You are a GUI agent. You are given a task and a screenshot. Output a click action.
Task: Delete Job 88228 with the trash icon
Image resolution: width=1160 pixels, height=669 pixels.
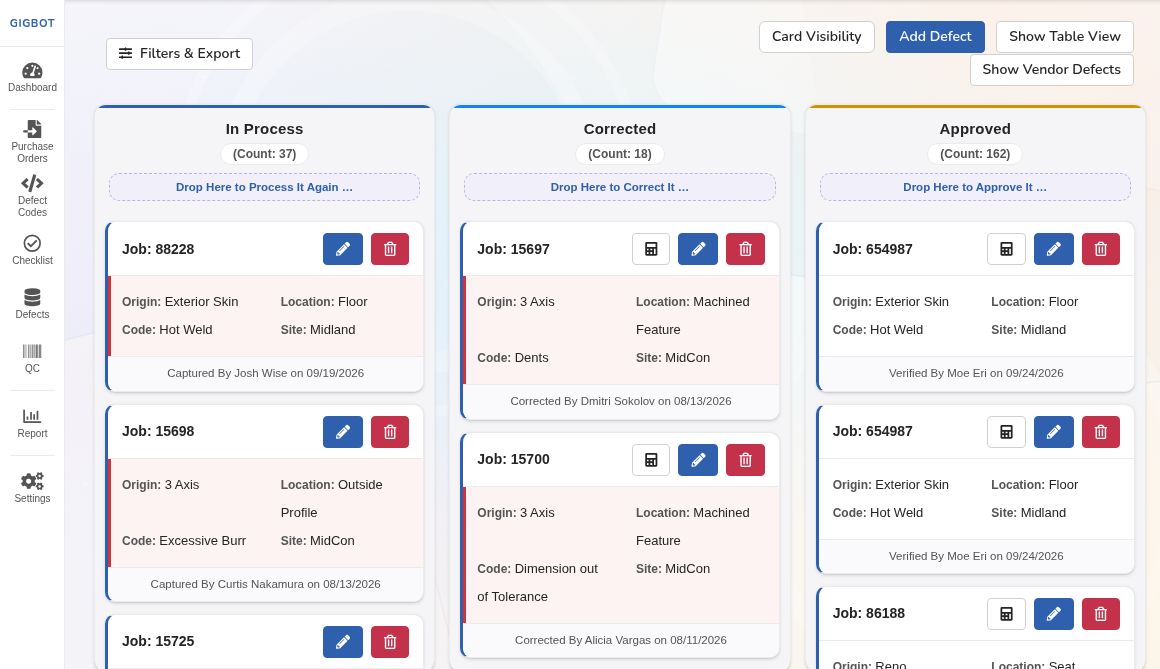point(390,249)
